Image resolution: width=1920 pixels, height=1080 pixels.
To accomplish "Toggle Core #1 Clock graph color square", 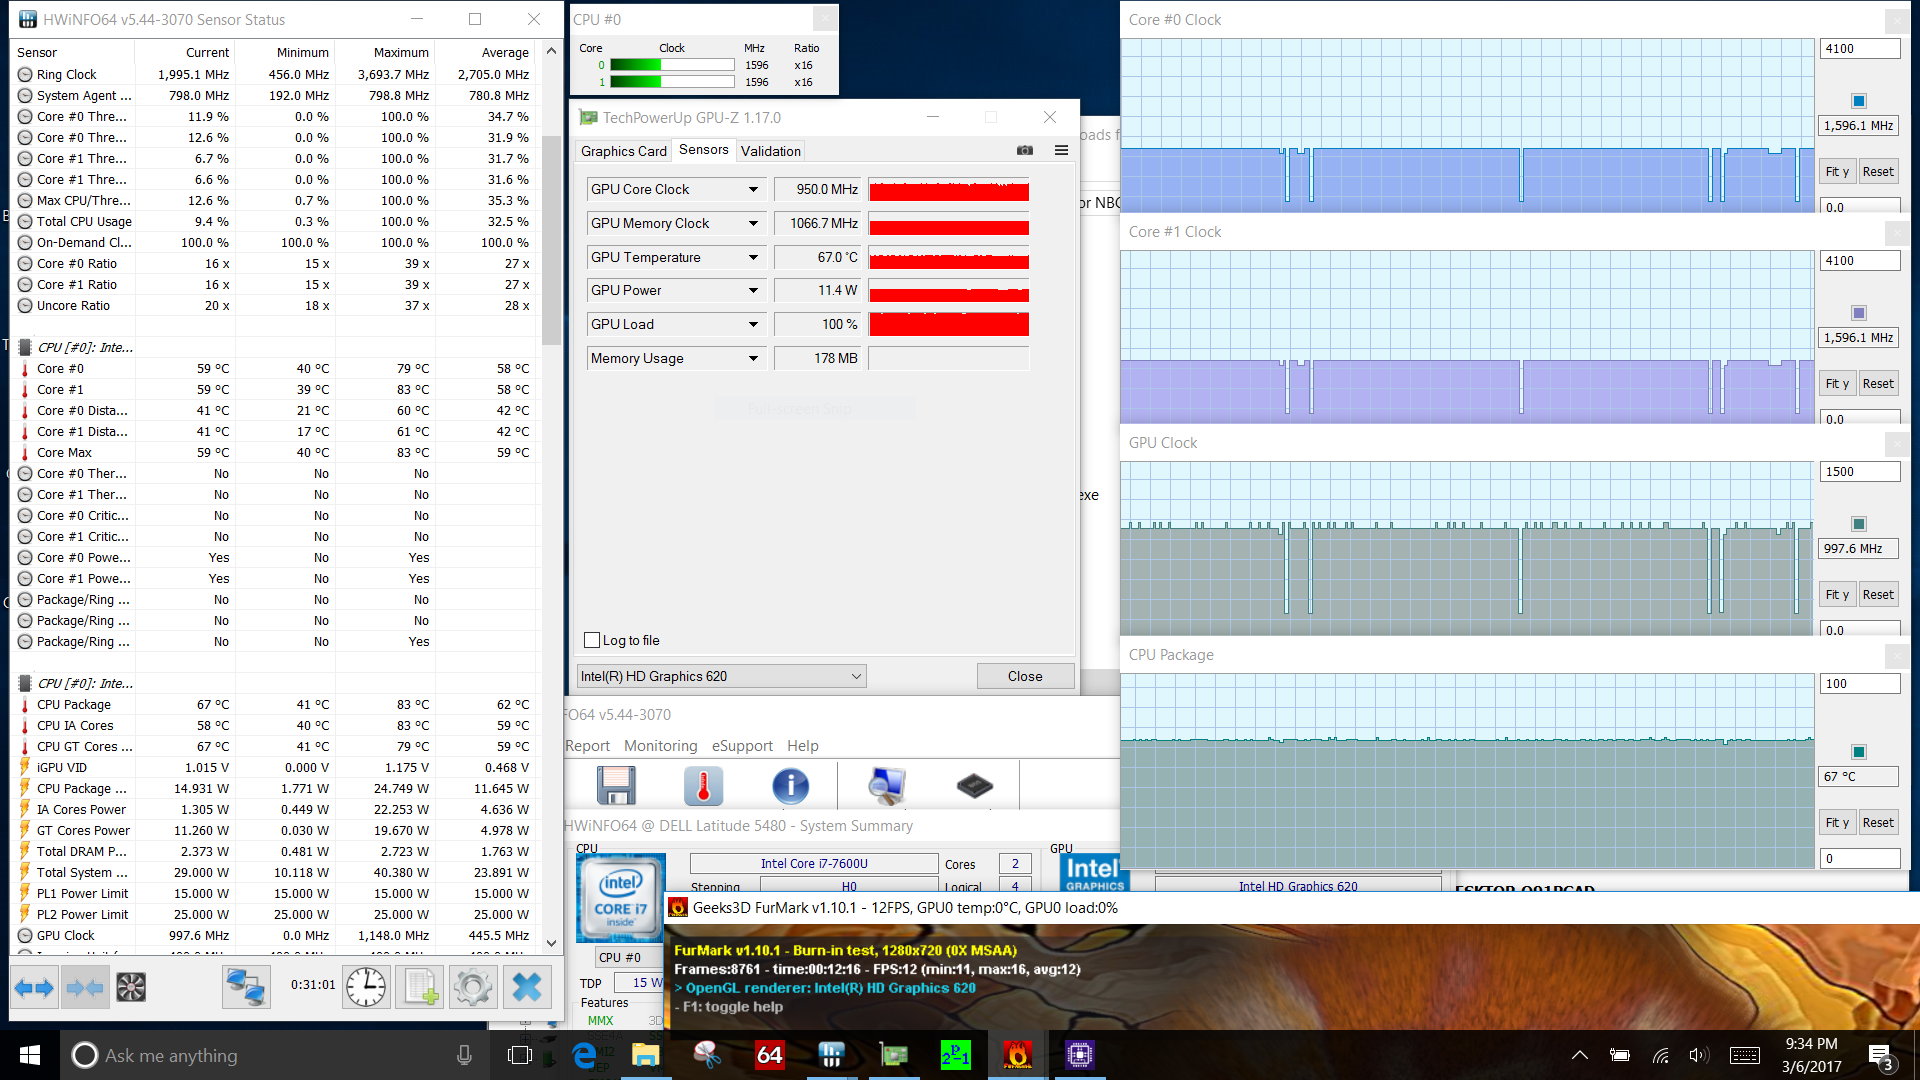I will coord(1858,313).
